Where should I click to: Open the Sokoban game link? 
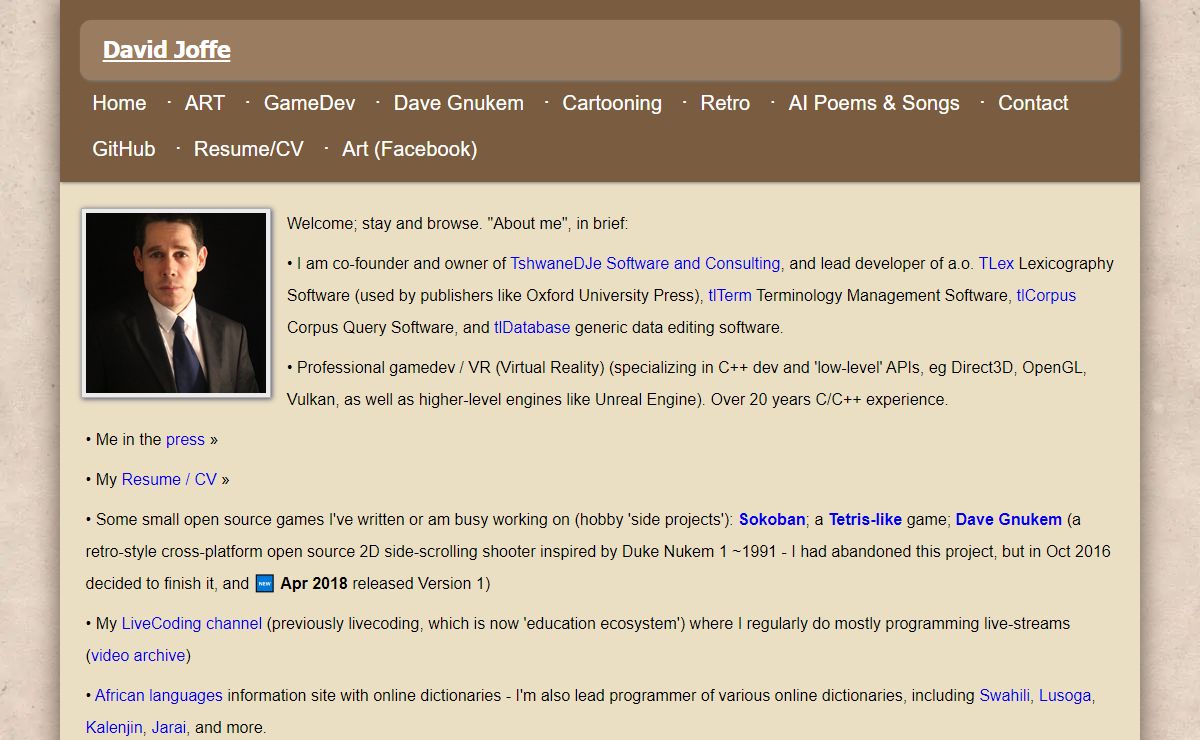pyautogui.click(x=772, y=520)
